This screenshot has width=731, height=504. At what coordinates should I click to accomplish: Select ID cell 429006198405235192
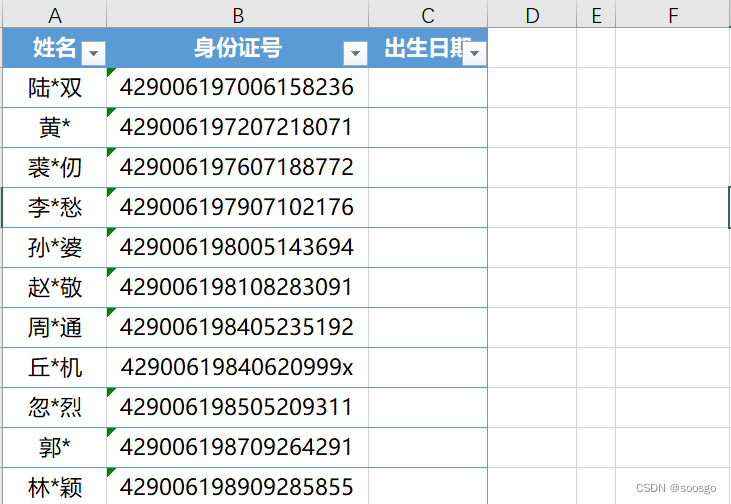tap(238, 327)
